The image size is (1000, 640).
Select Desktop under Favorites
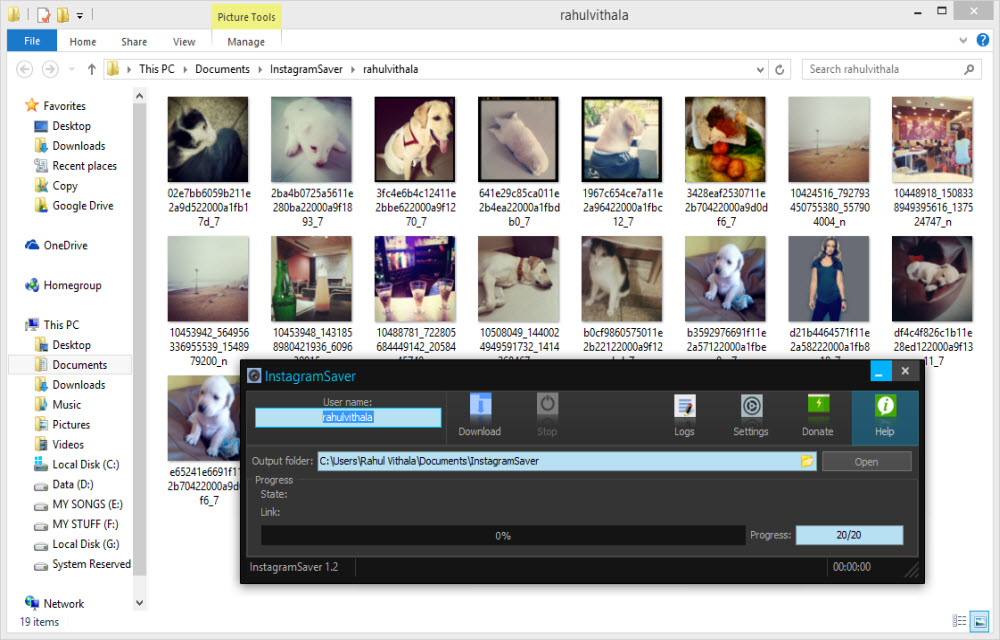tap(71, 126)
